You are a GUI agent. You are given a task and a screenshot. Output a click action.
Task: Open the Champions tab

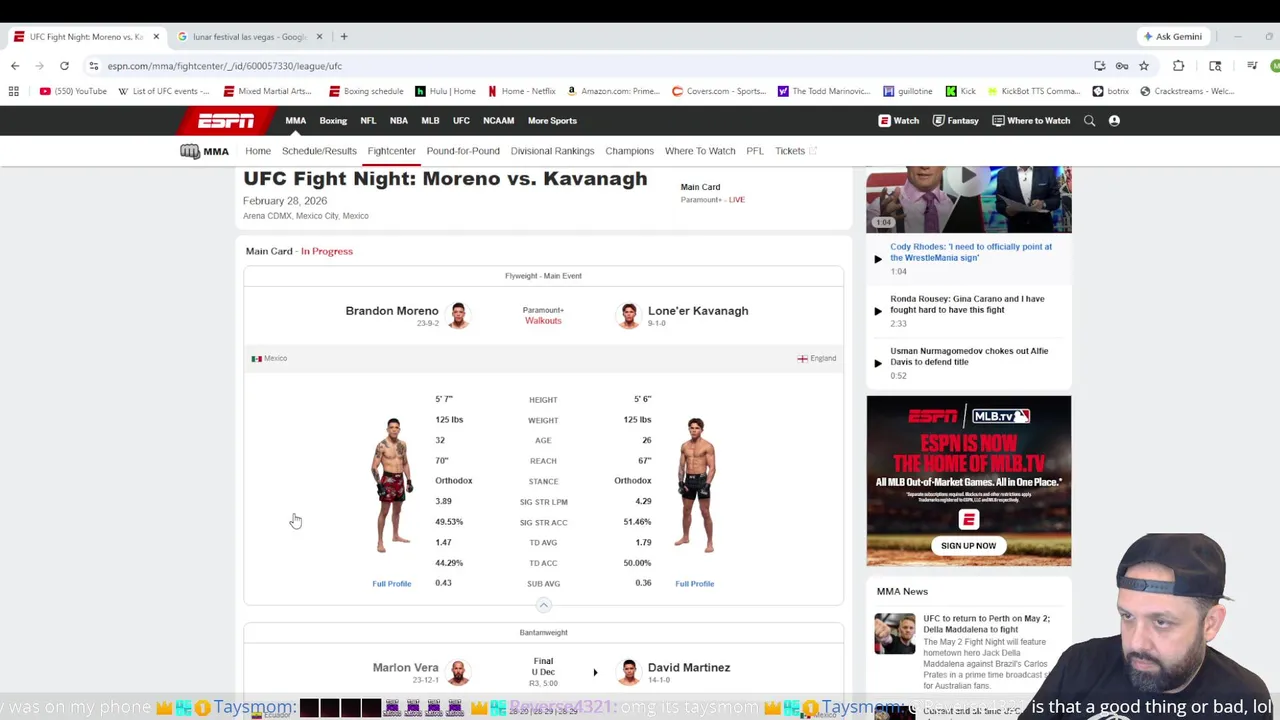click(629, 151)
